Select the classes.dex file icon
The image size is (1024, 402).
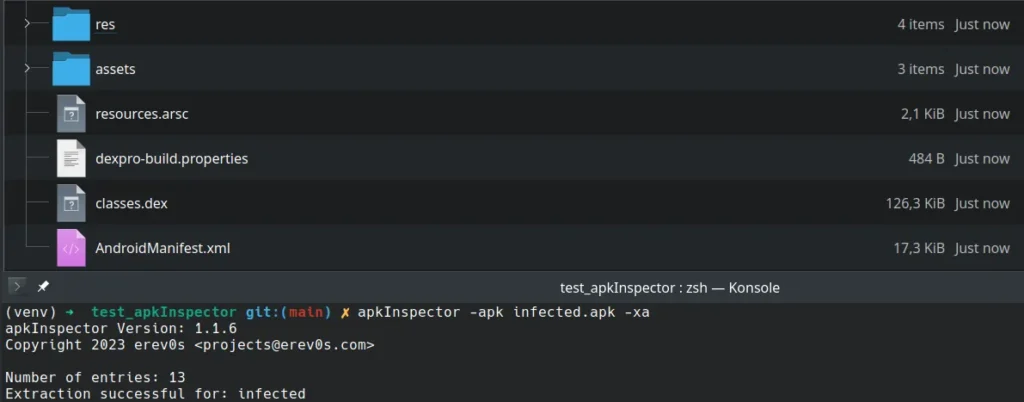(71, 203)
